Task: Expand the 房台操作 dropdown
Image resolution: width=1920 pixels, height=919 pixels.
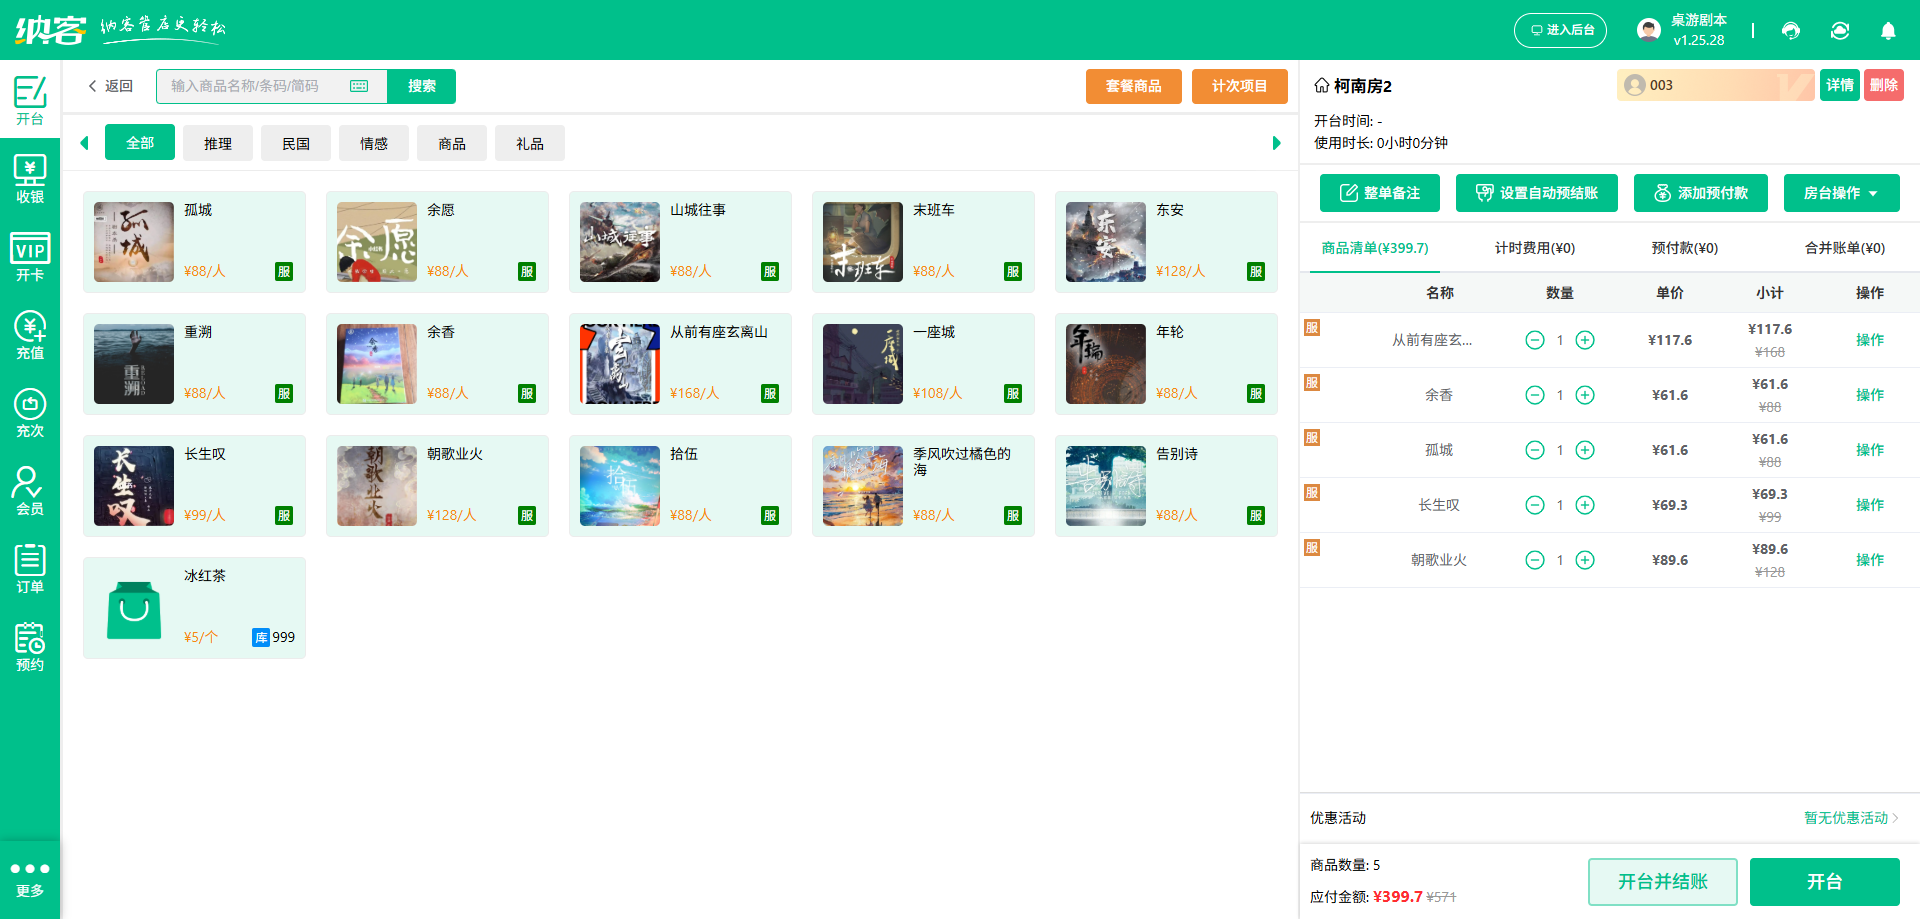Action: click(1841, 193)
